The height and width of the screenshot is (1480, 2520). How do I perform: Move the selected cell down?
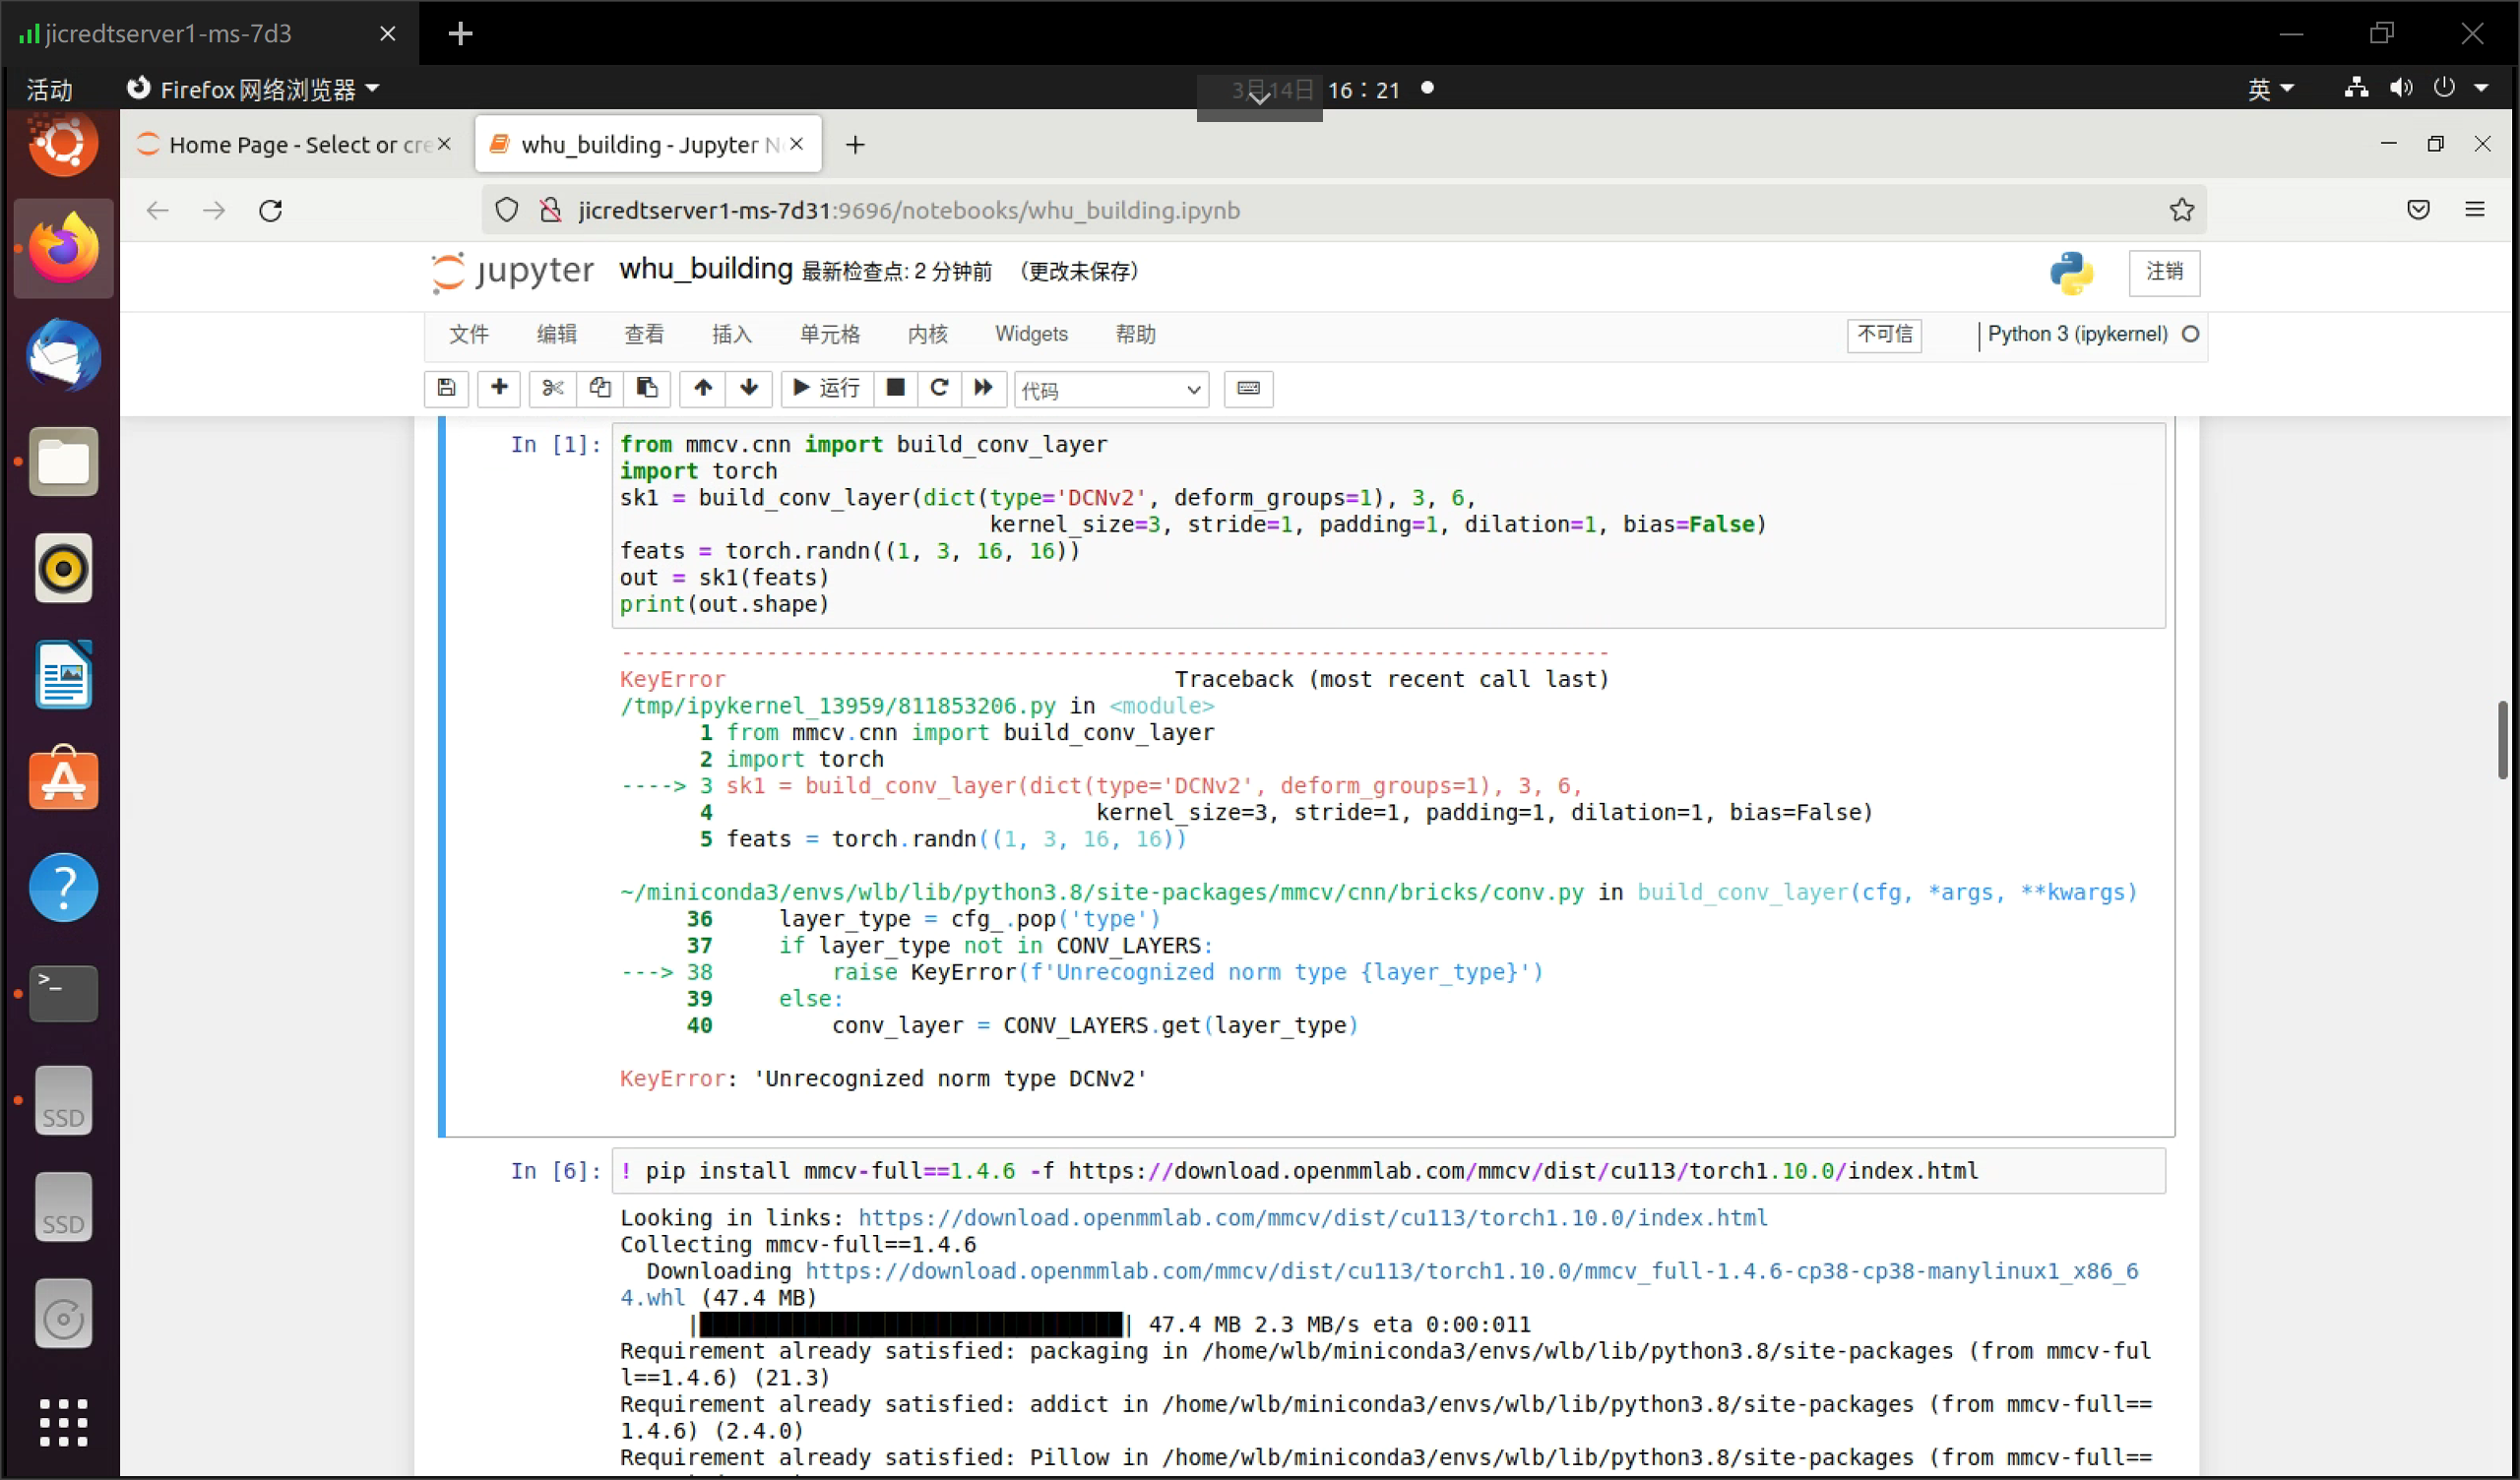[748, 389]
